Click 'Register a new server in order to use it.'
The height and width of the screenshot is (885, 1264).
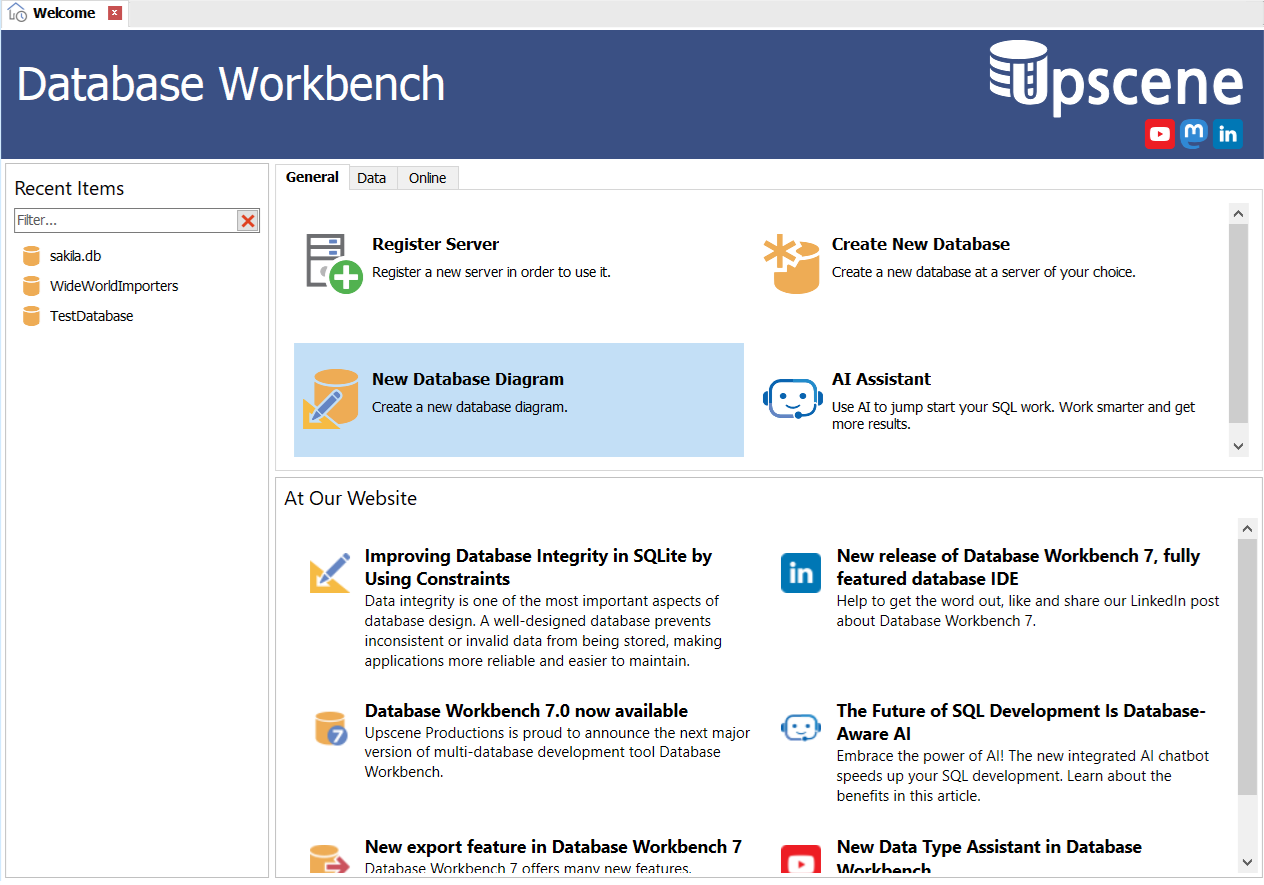(491, 272)
